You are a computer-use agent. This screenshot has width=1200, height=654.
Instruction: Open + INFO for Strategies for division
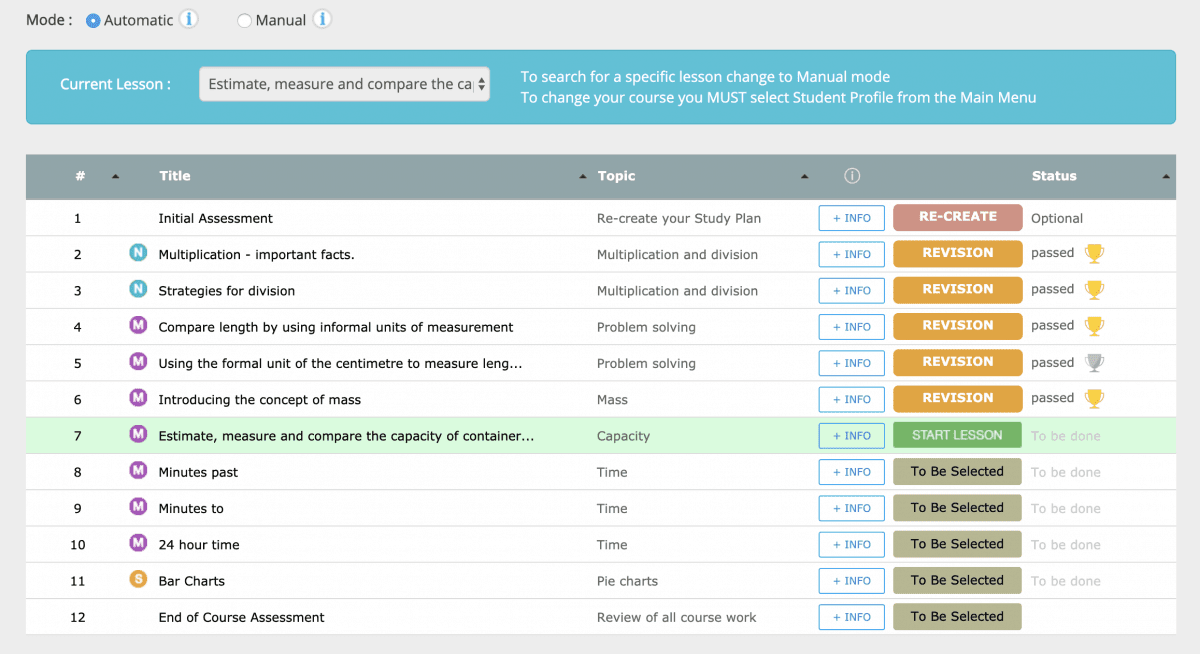(852, 290)
